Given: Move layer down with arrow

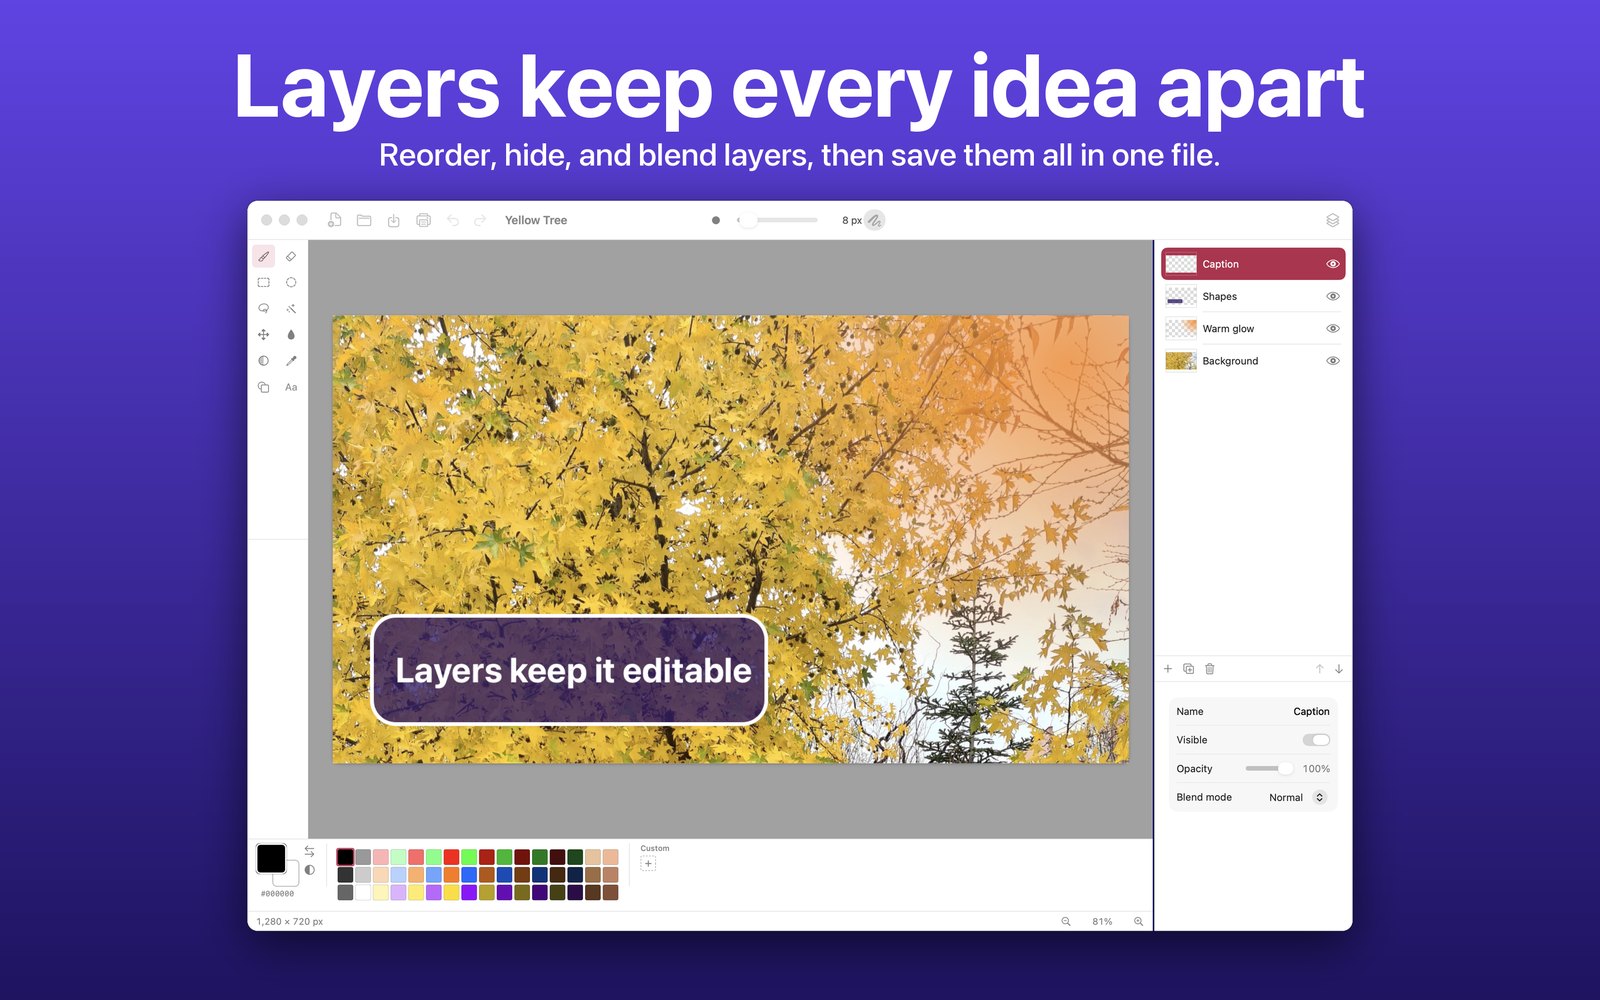Looking at the screenshot, I should pyautogui.click(x=1339, y=669).
